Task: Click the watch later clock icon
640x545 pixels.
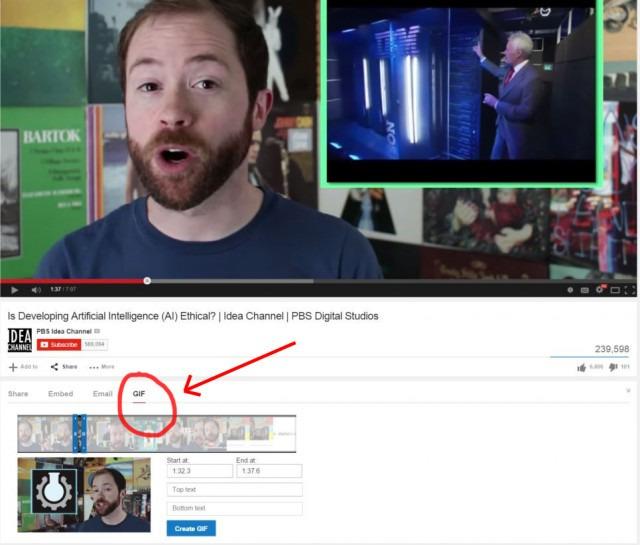Action: [x=570, y=290]
